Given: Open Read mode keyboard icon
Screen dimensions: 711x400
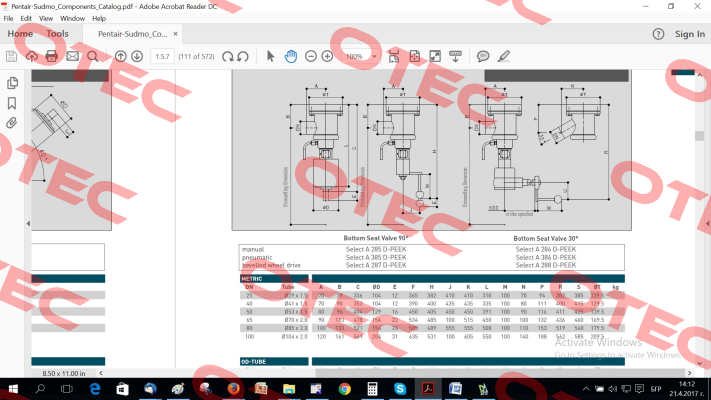Looking at the screenshot, I should [x=455, y=56].
